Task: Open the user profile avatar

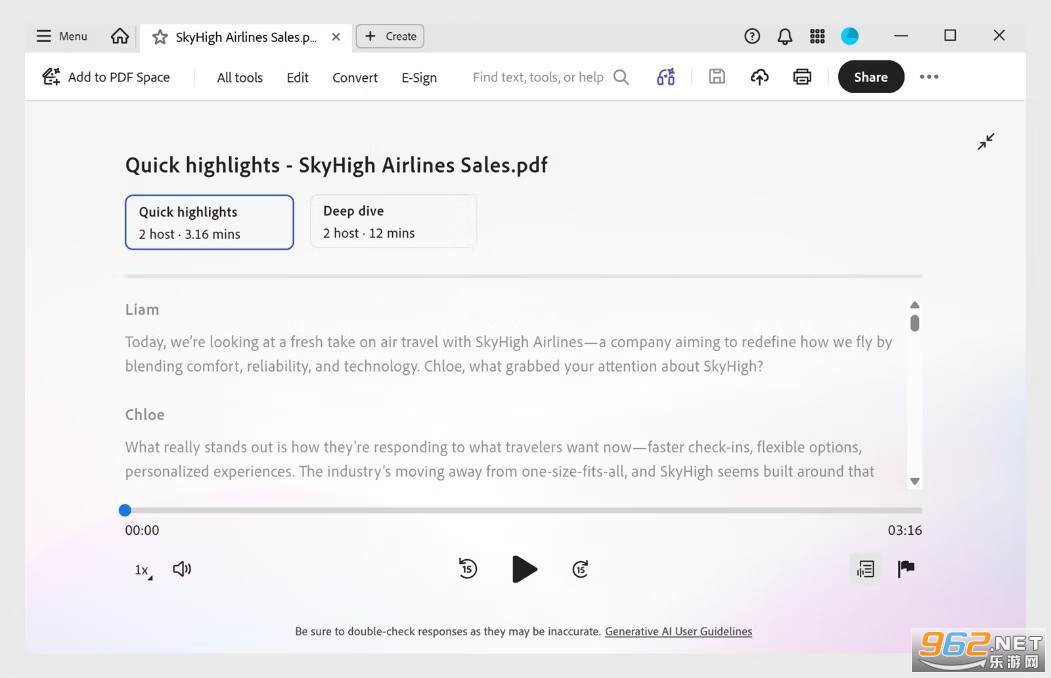Action: 850,36
